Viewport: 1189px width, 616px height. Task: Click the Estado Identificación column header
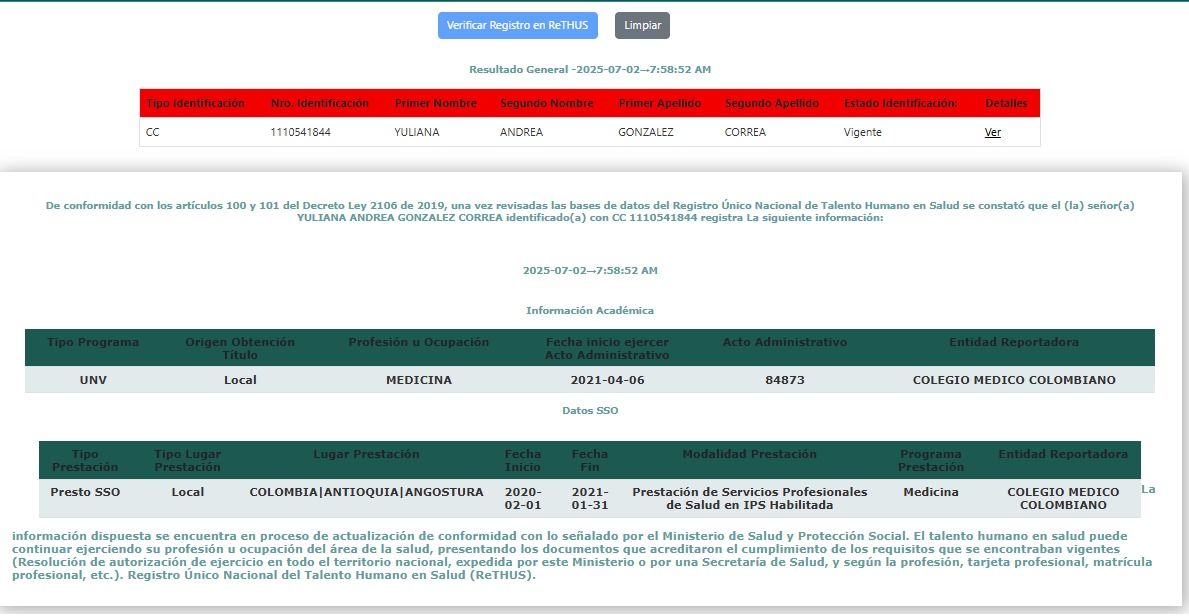tap(900, 103)
